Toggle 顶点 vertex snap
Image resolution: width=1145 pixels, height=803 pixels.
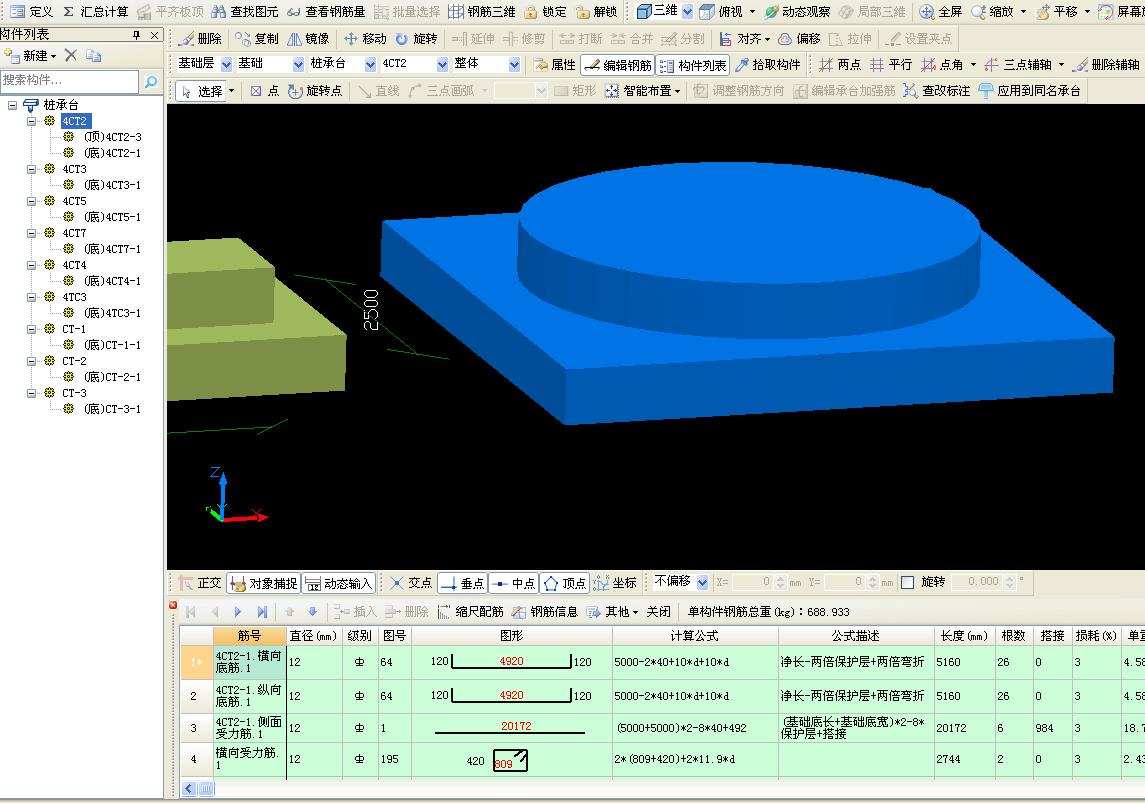[x=564, y=583]
